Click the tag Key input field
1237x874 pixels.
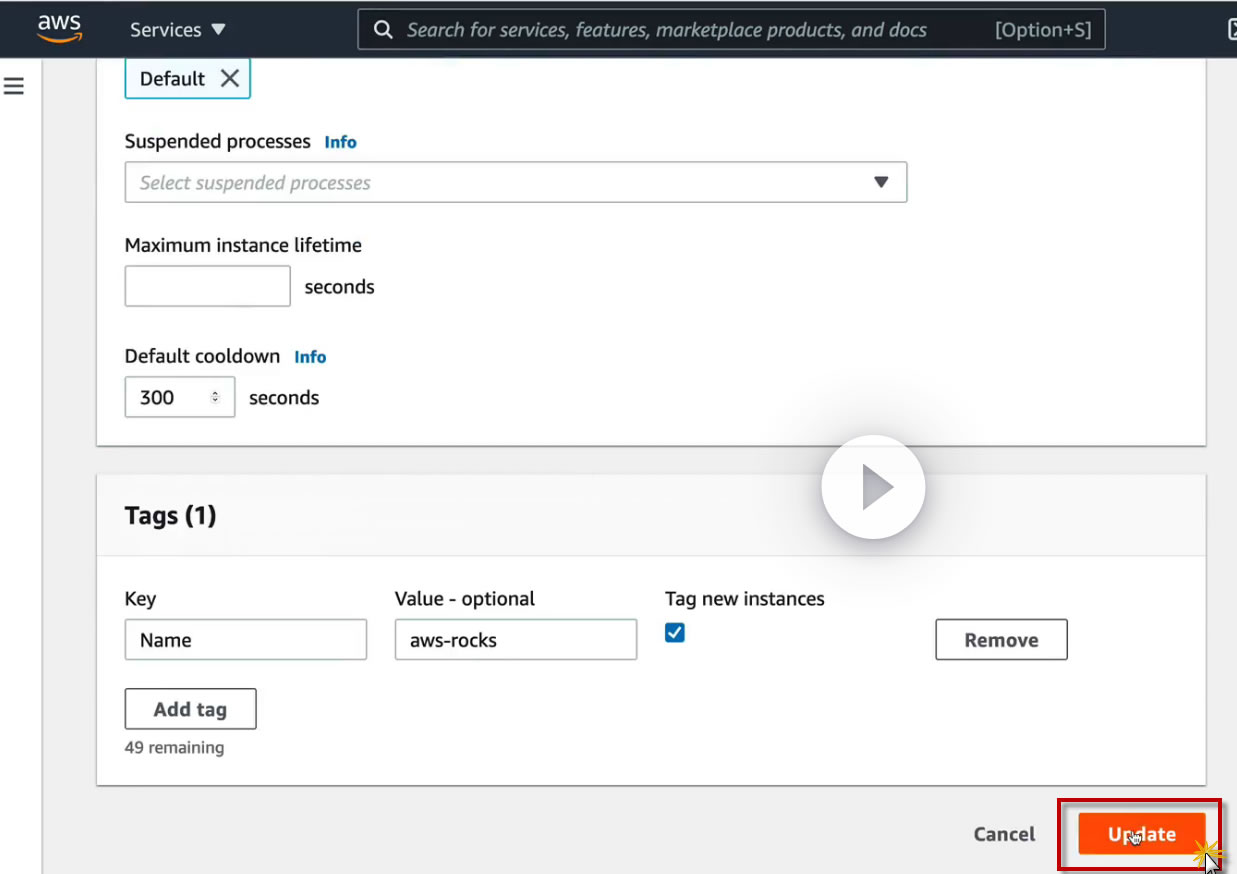(245, 640)
